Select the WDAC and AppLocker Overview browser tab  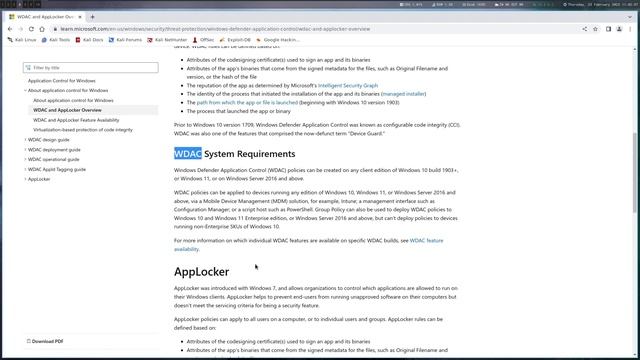pos(45,17)
